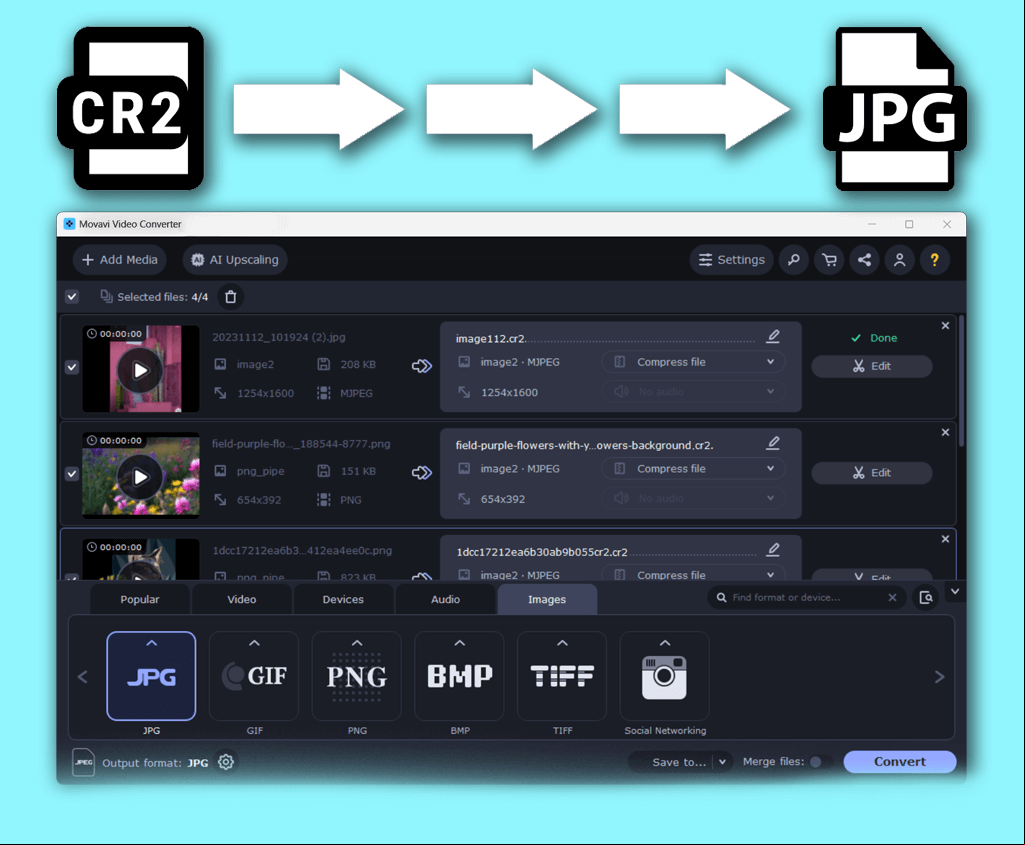Switch to the Popular tab
1025x845 pixels.
(140, 599)
